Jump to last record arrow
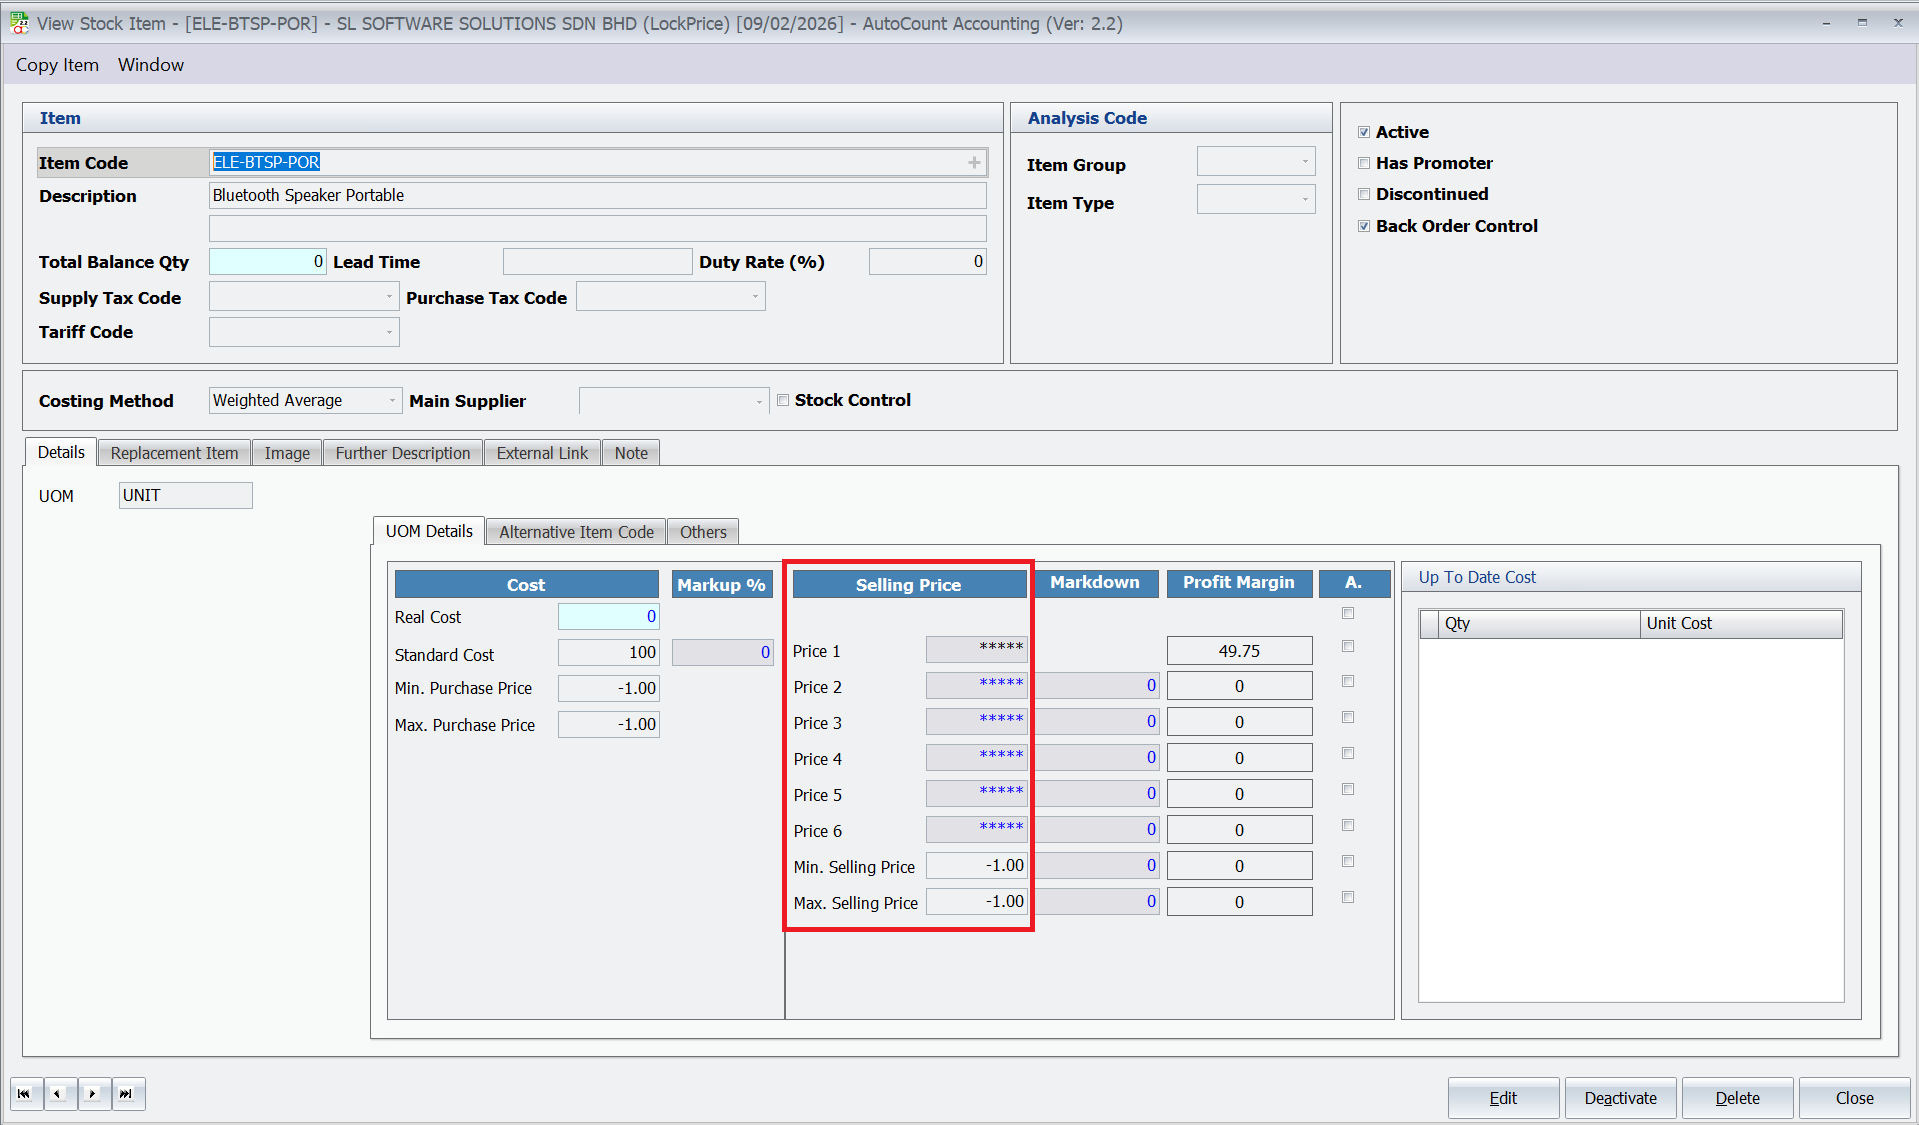Viewport: 1919px width, 1125px height. pos(127,1094)
